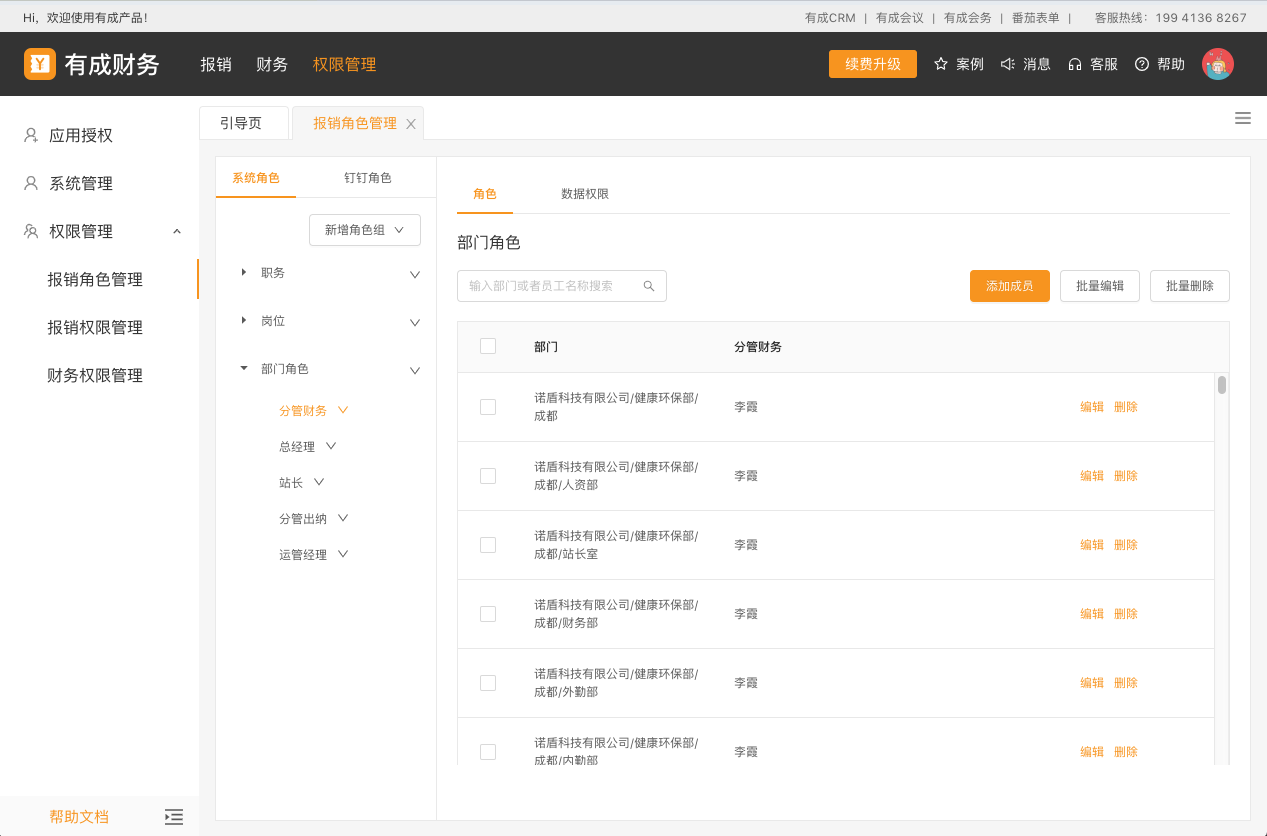Viewport: 1267px width, 836px height.
Task: Check the checkbox for the 财务部 row
Action: coord(488,613)
